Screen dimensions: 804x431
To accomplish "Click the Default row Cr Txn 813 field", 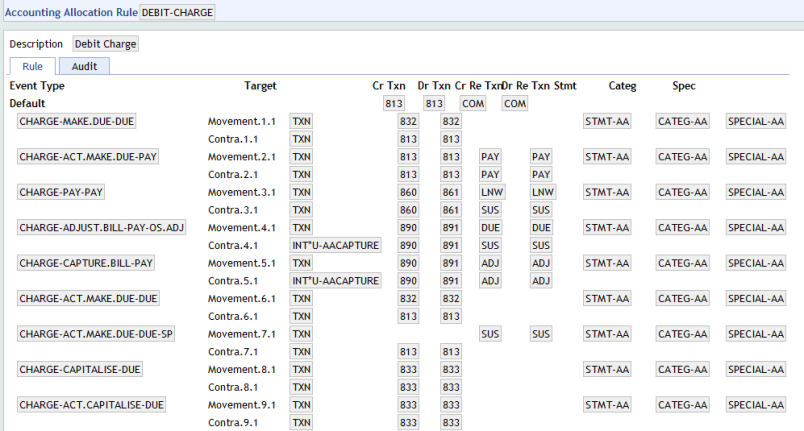I will point(393,103).
